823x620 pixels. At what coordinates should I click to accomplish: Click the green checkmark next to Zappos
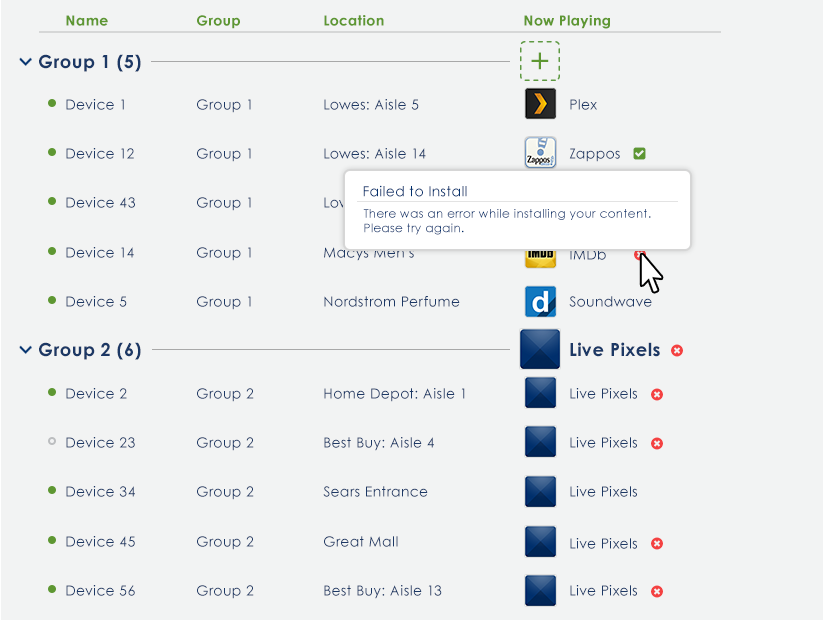tap(640, 154)
